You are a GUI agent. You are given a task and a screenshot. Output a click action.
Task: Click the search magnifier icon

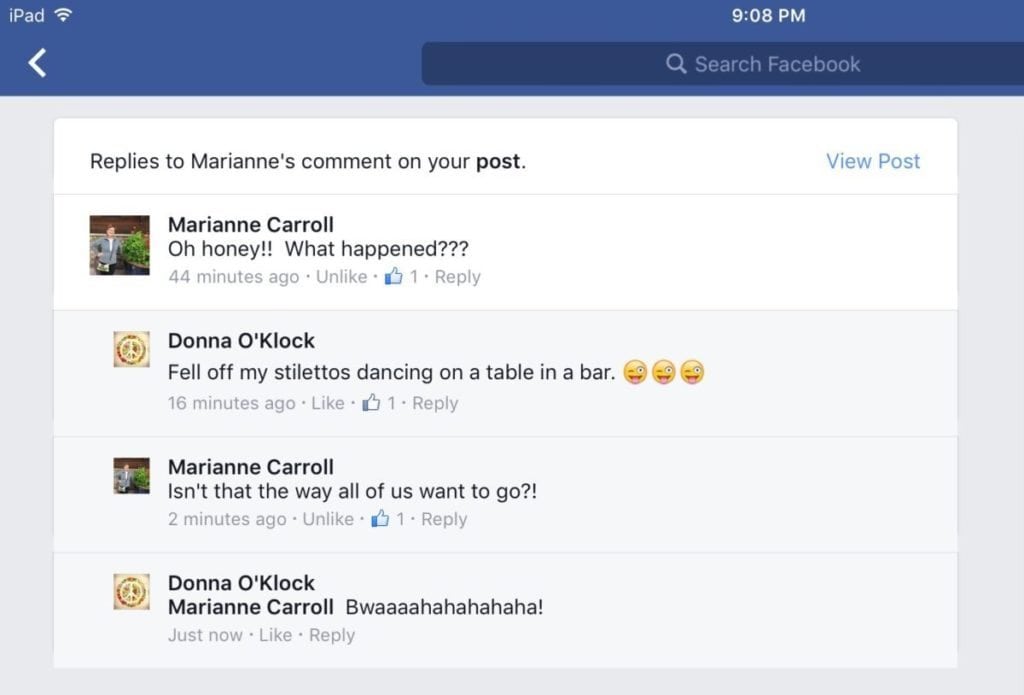click(676, 64)
